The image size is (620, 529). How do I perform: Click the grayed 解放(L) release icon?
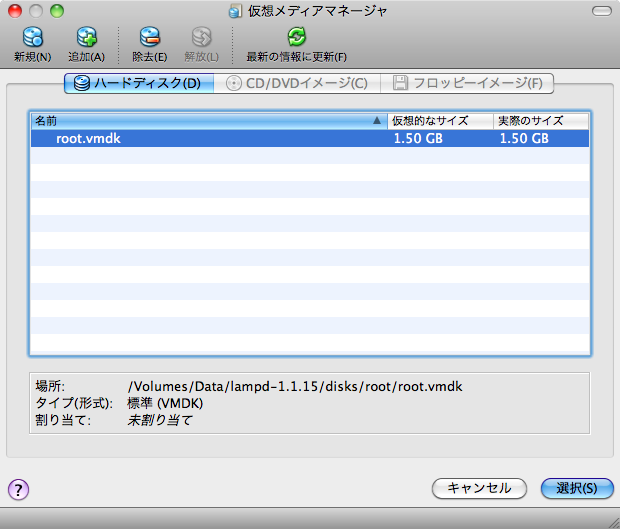click(x=201, y=37)
